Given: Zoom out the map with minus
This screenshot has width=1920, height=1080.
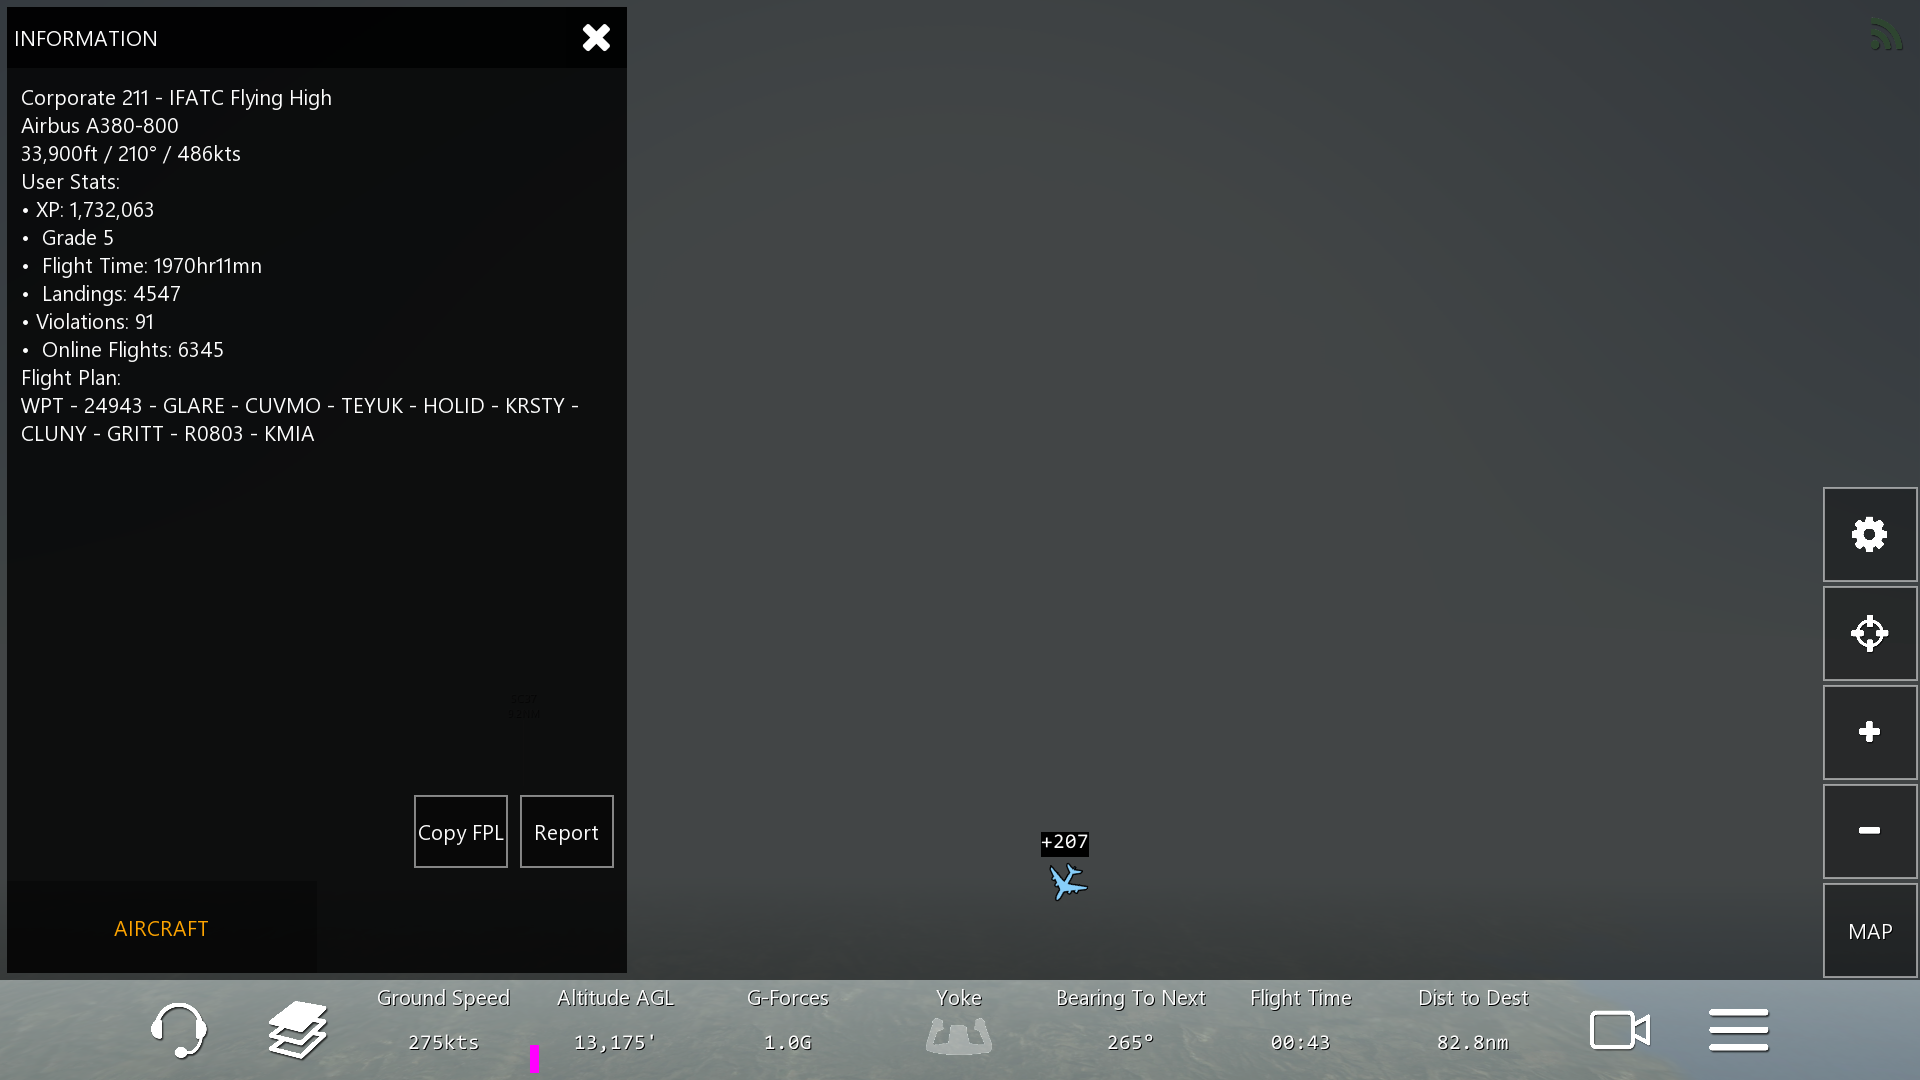Looking at the screenshot, I should point(1869,831).
